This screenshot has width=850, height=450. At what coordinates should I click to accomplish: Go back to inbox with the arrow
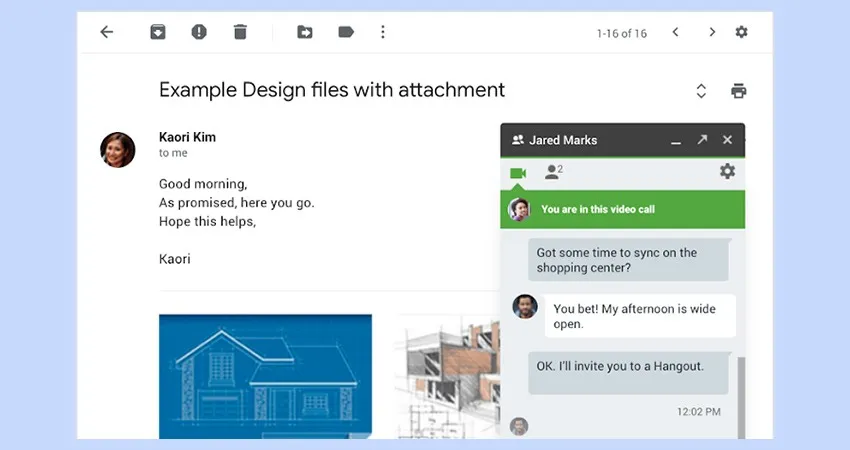107,32
